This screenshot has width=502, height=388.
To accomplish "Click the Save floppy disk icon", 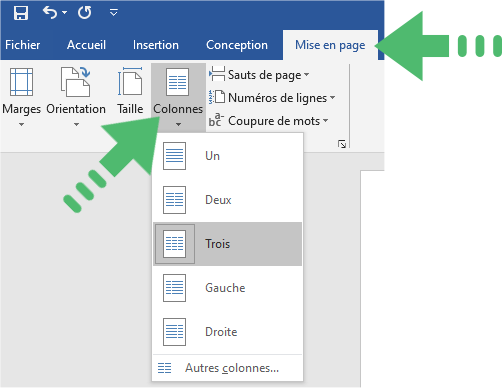I will pyautogui.click(x=21, y=13).
